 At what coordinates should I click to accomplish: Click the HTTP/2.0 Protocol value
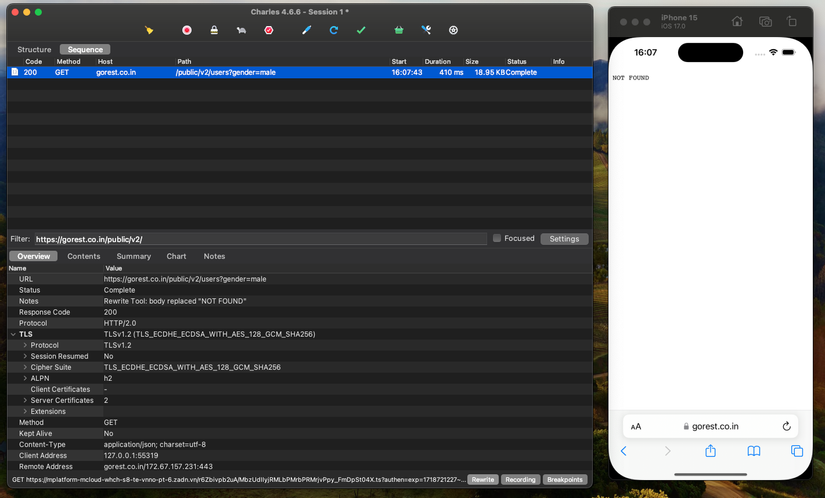click(119, 323)
